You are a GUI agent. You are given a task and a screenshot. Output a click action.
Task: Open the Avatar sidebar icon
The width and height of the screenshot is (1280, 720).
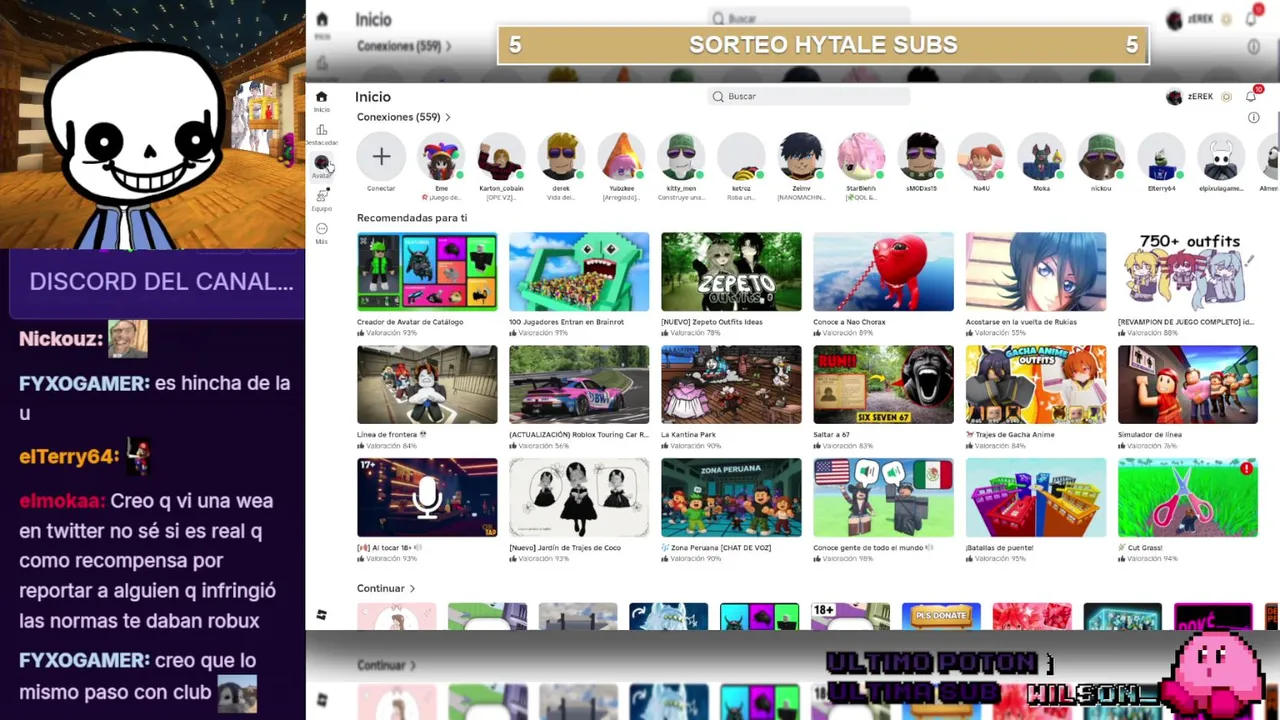[x=321, y=162]
